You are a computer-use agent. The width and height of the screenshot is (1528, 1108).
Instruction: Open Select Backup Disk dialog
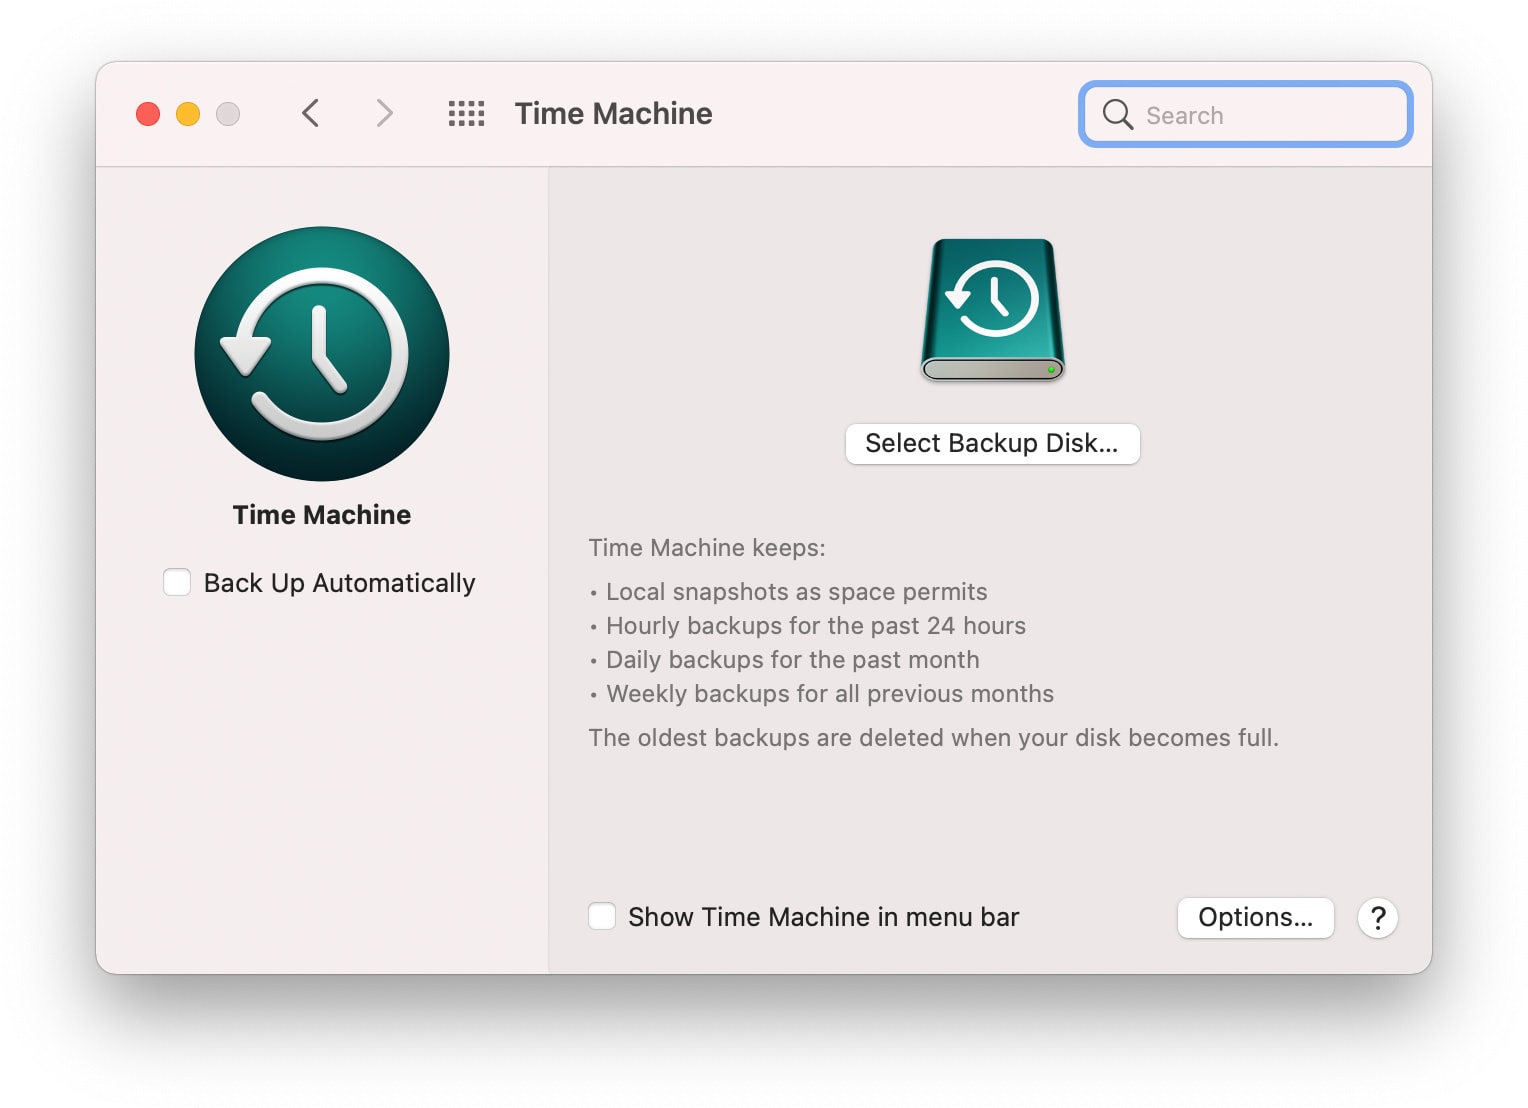pos(992,443)
